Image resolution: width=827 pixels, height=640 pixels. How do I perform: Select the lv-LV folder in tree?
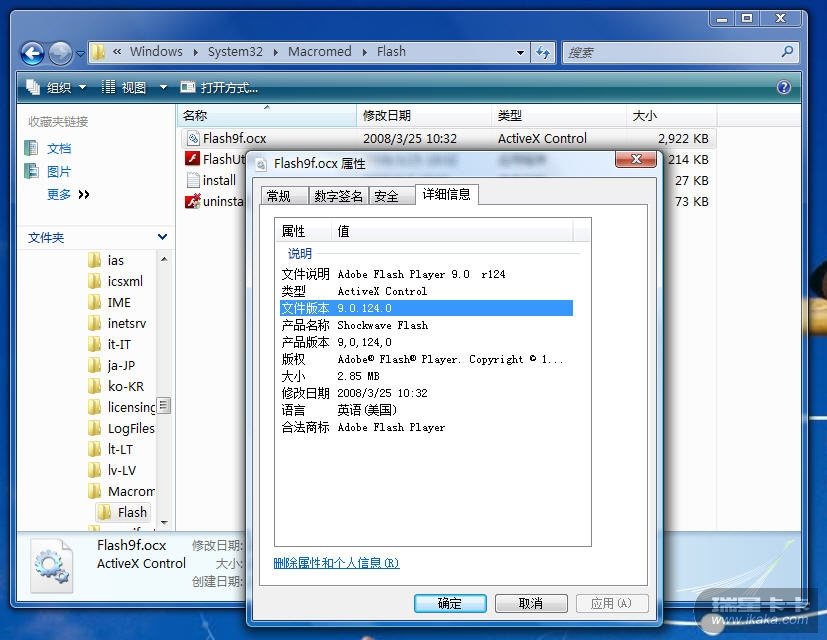tap(121, 470)
